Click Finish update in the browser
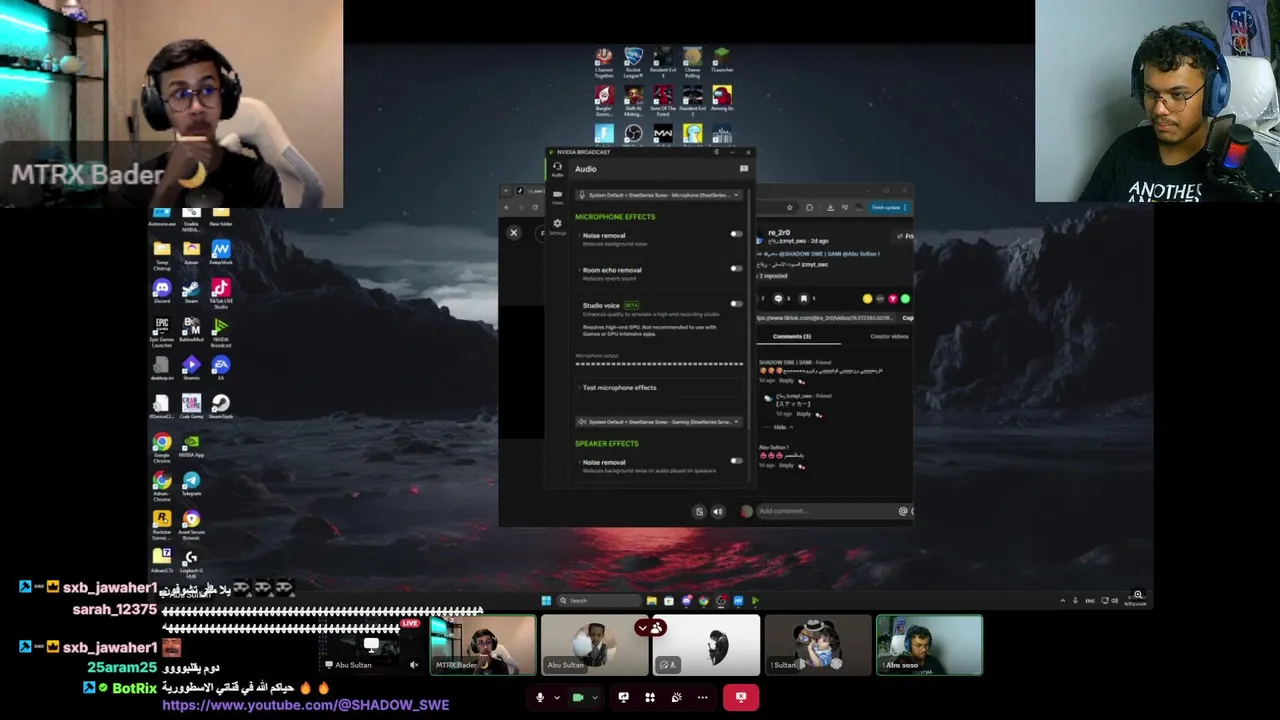This screenshot has height=720, width=1280. (x=888, y=208)
